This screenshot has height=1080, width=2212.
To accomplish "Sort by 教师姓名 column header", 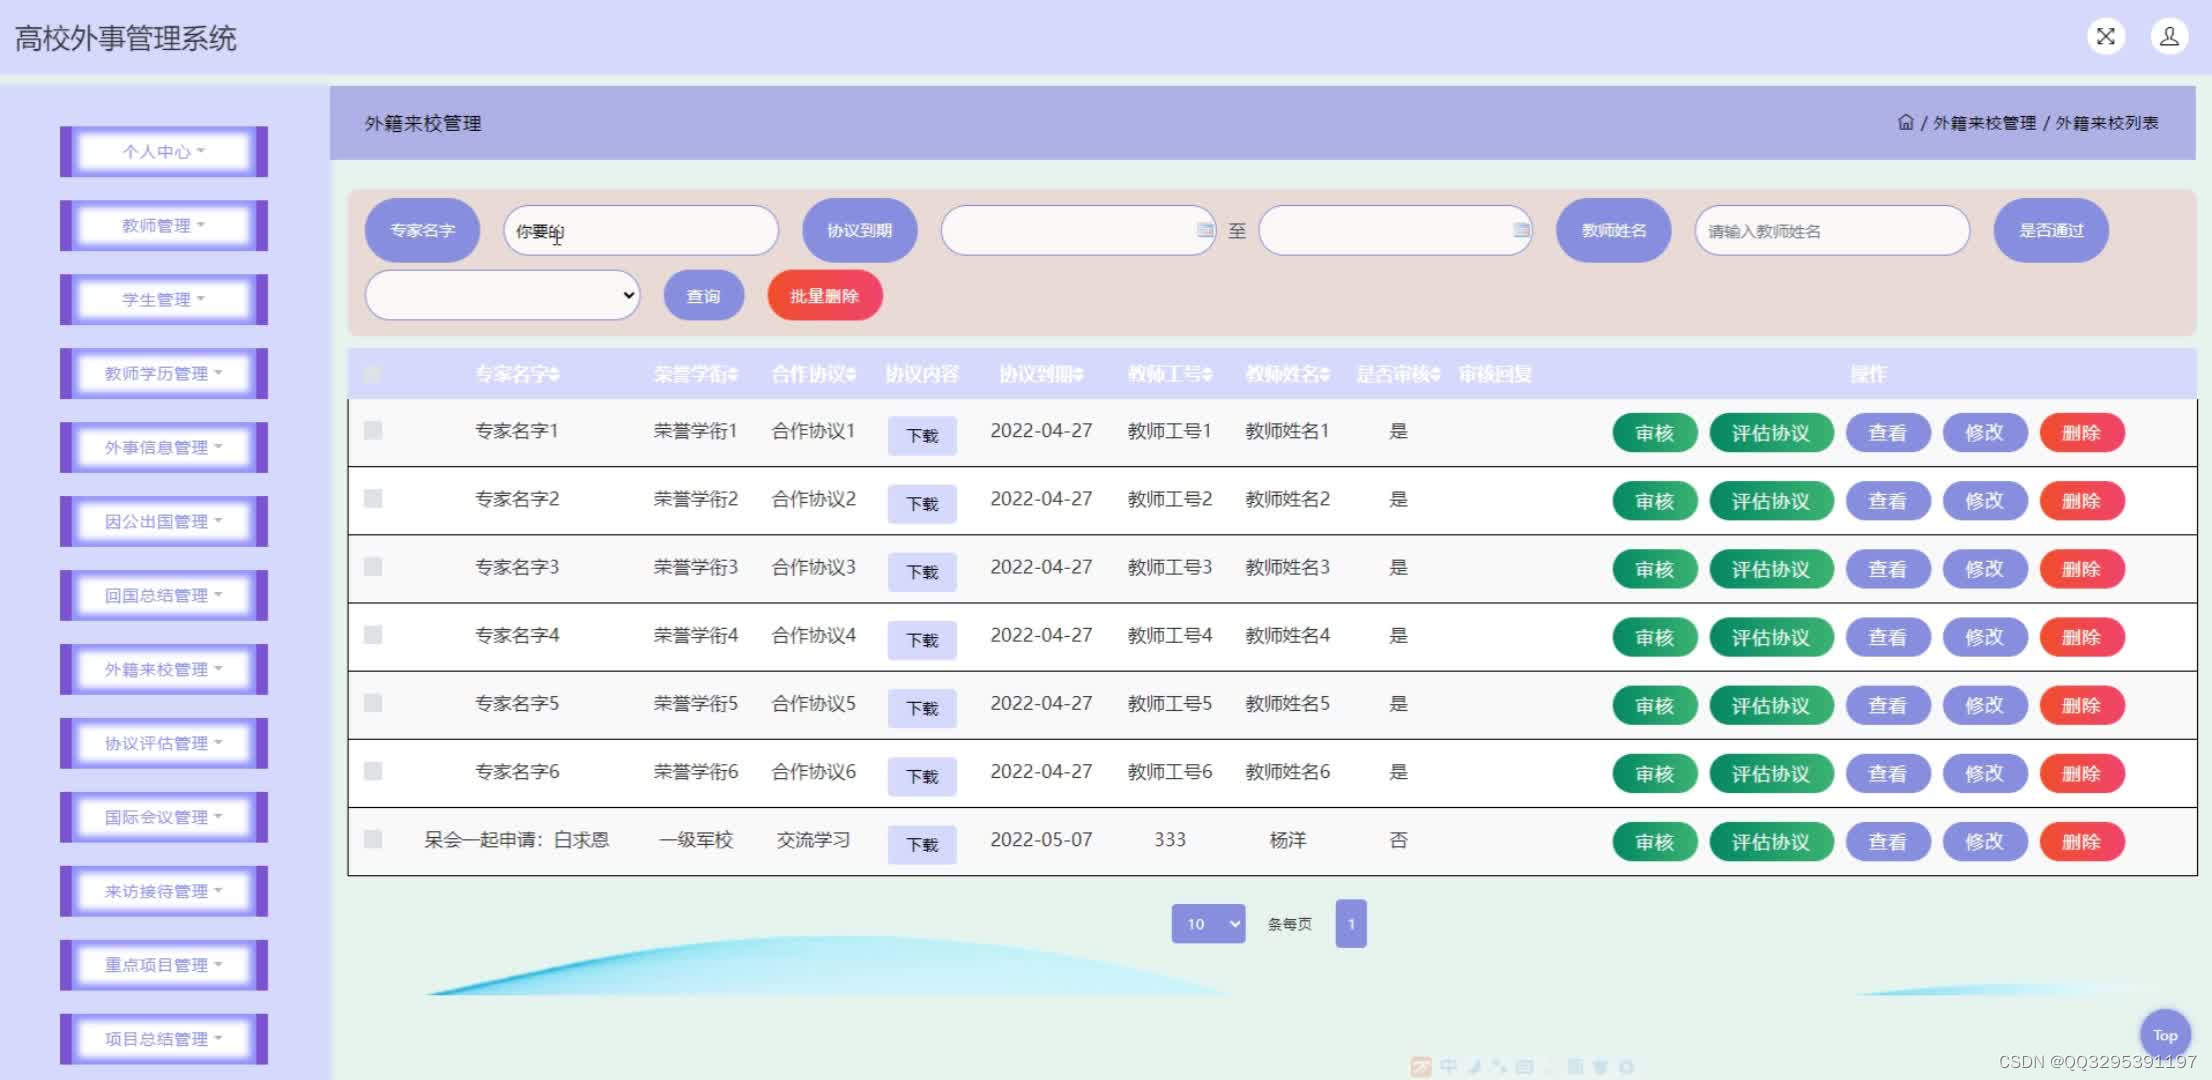I will coord(1287,374).
